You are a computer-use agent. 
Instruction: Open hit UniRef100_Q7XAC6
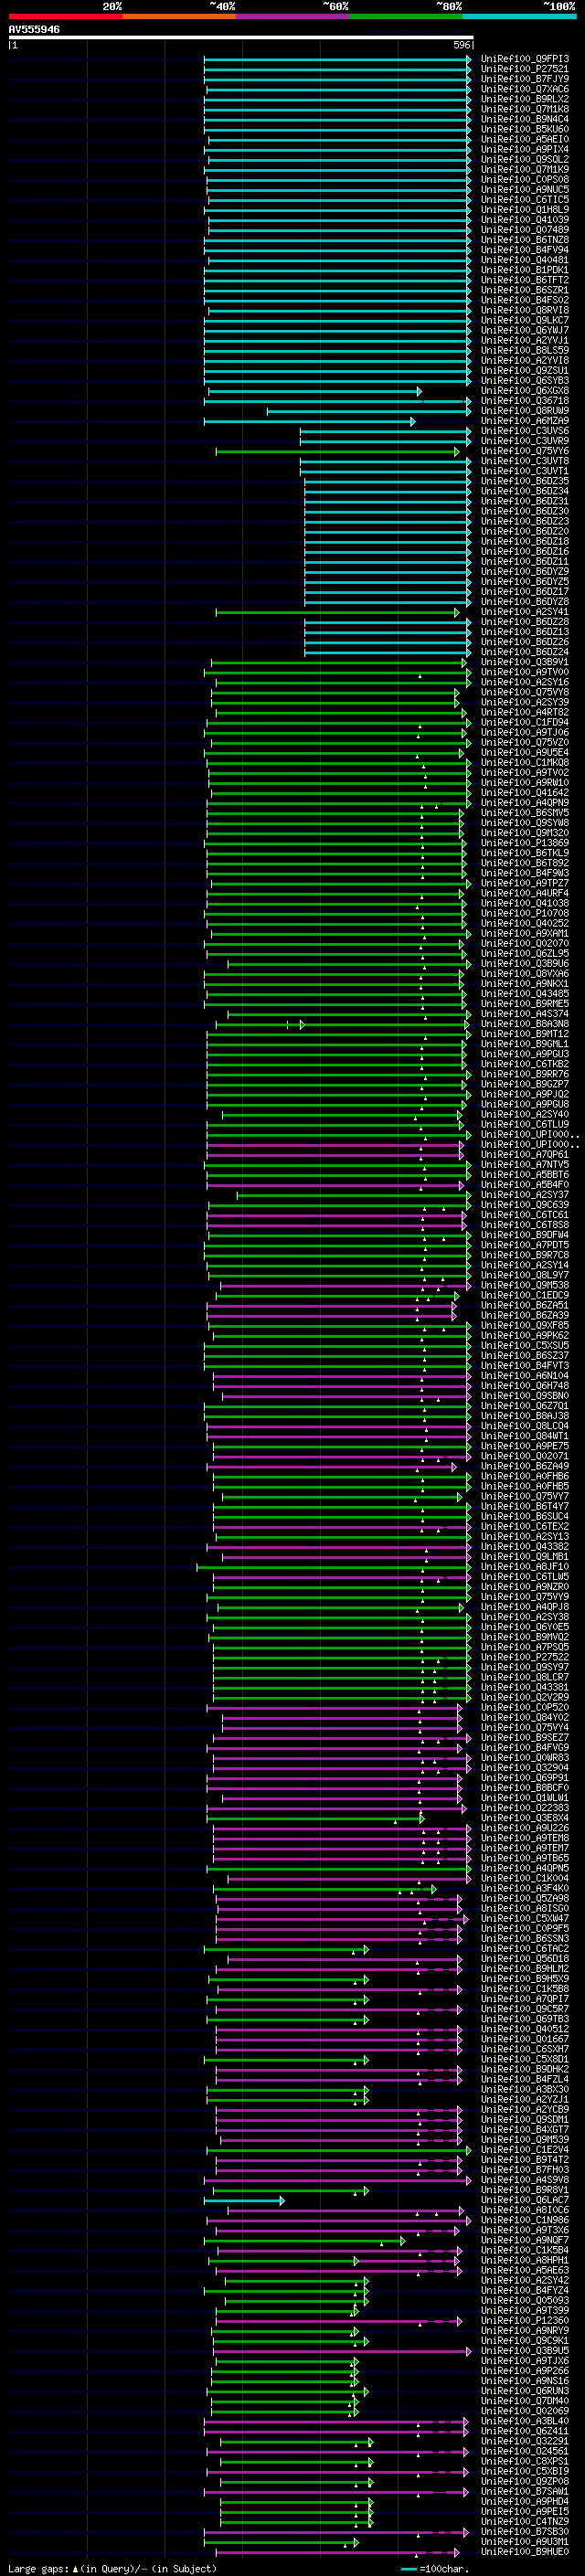tap(525, 89)
